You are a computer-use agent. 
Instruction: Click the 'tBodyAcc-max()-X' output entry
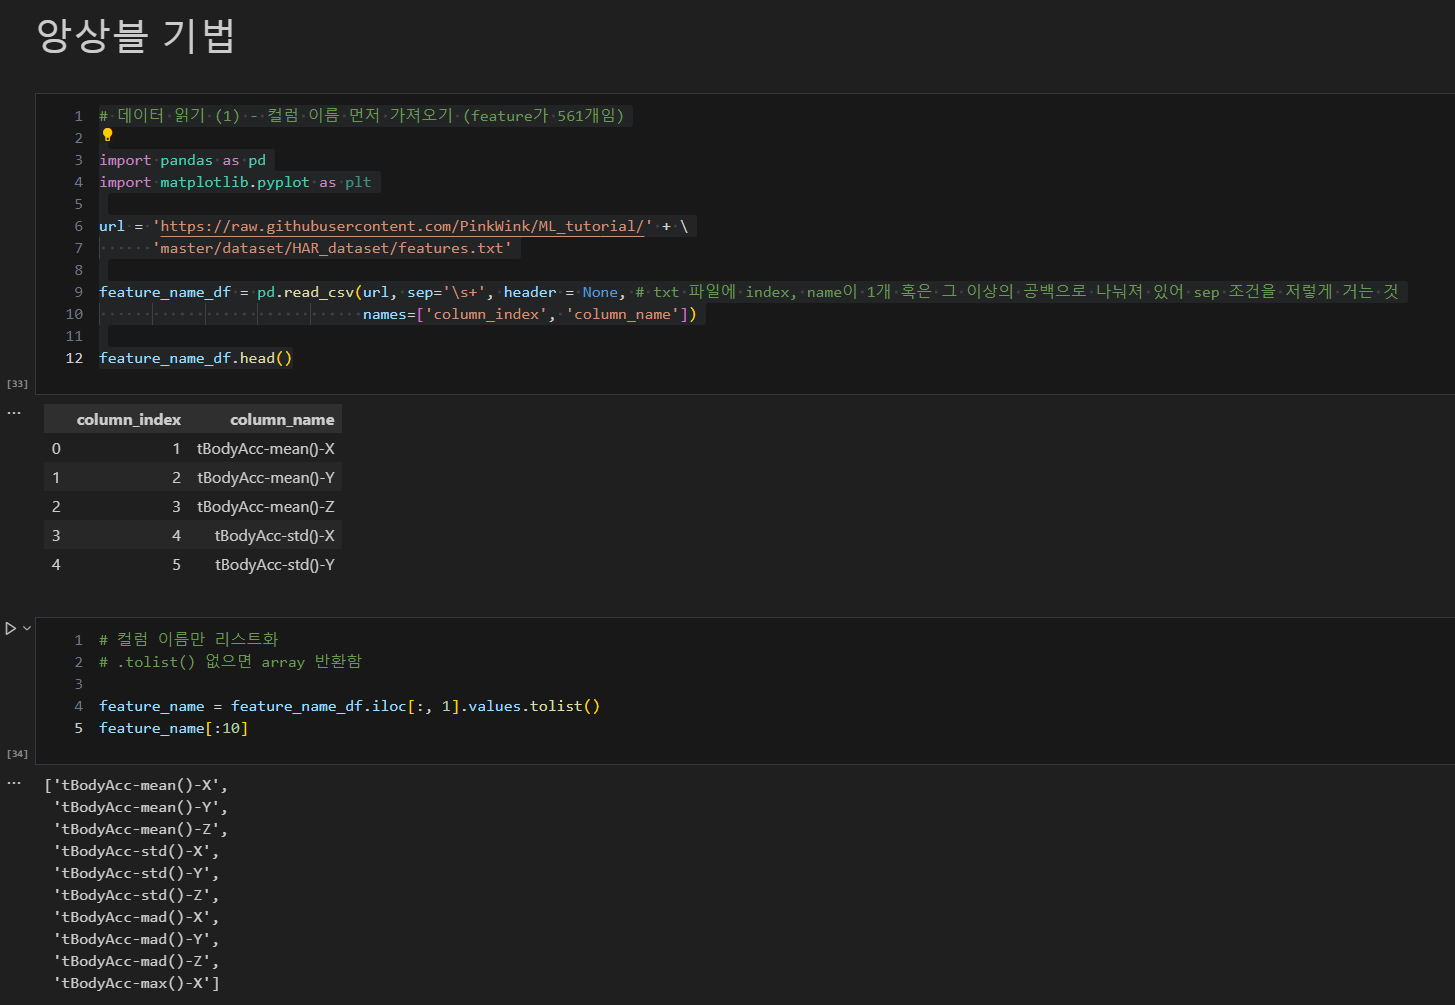pos(137,983)
